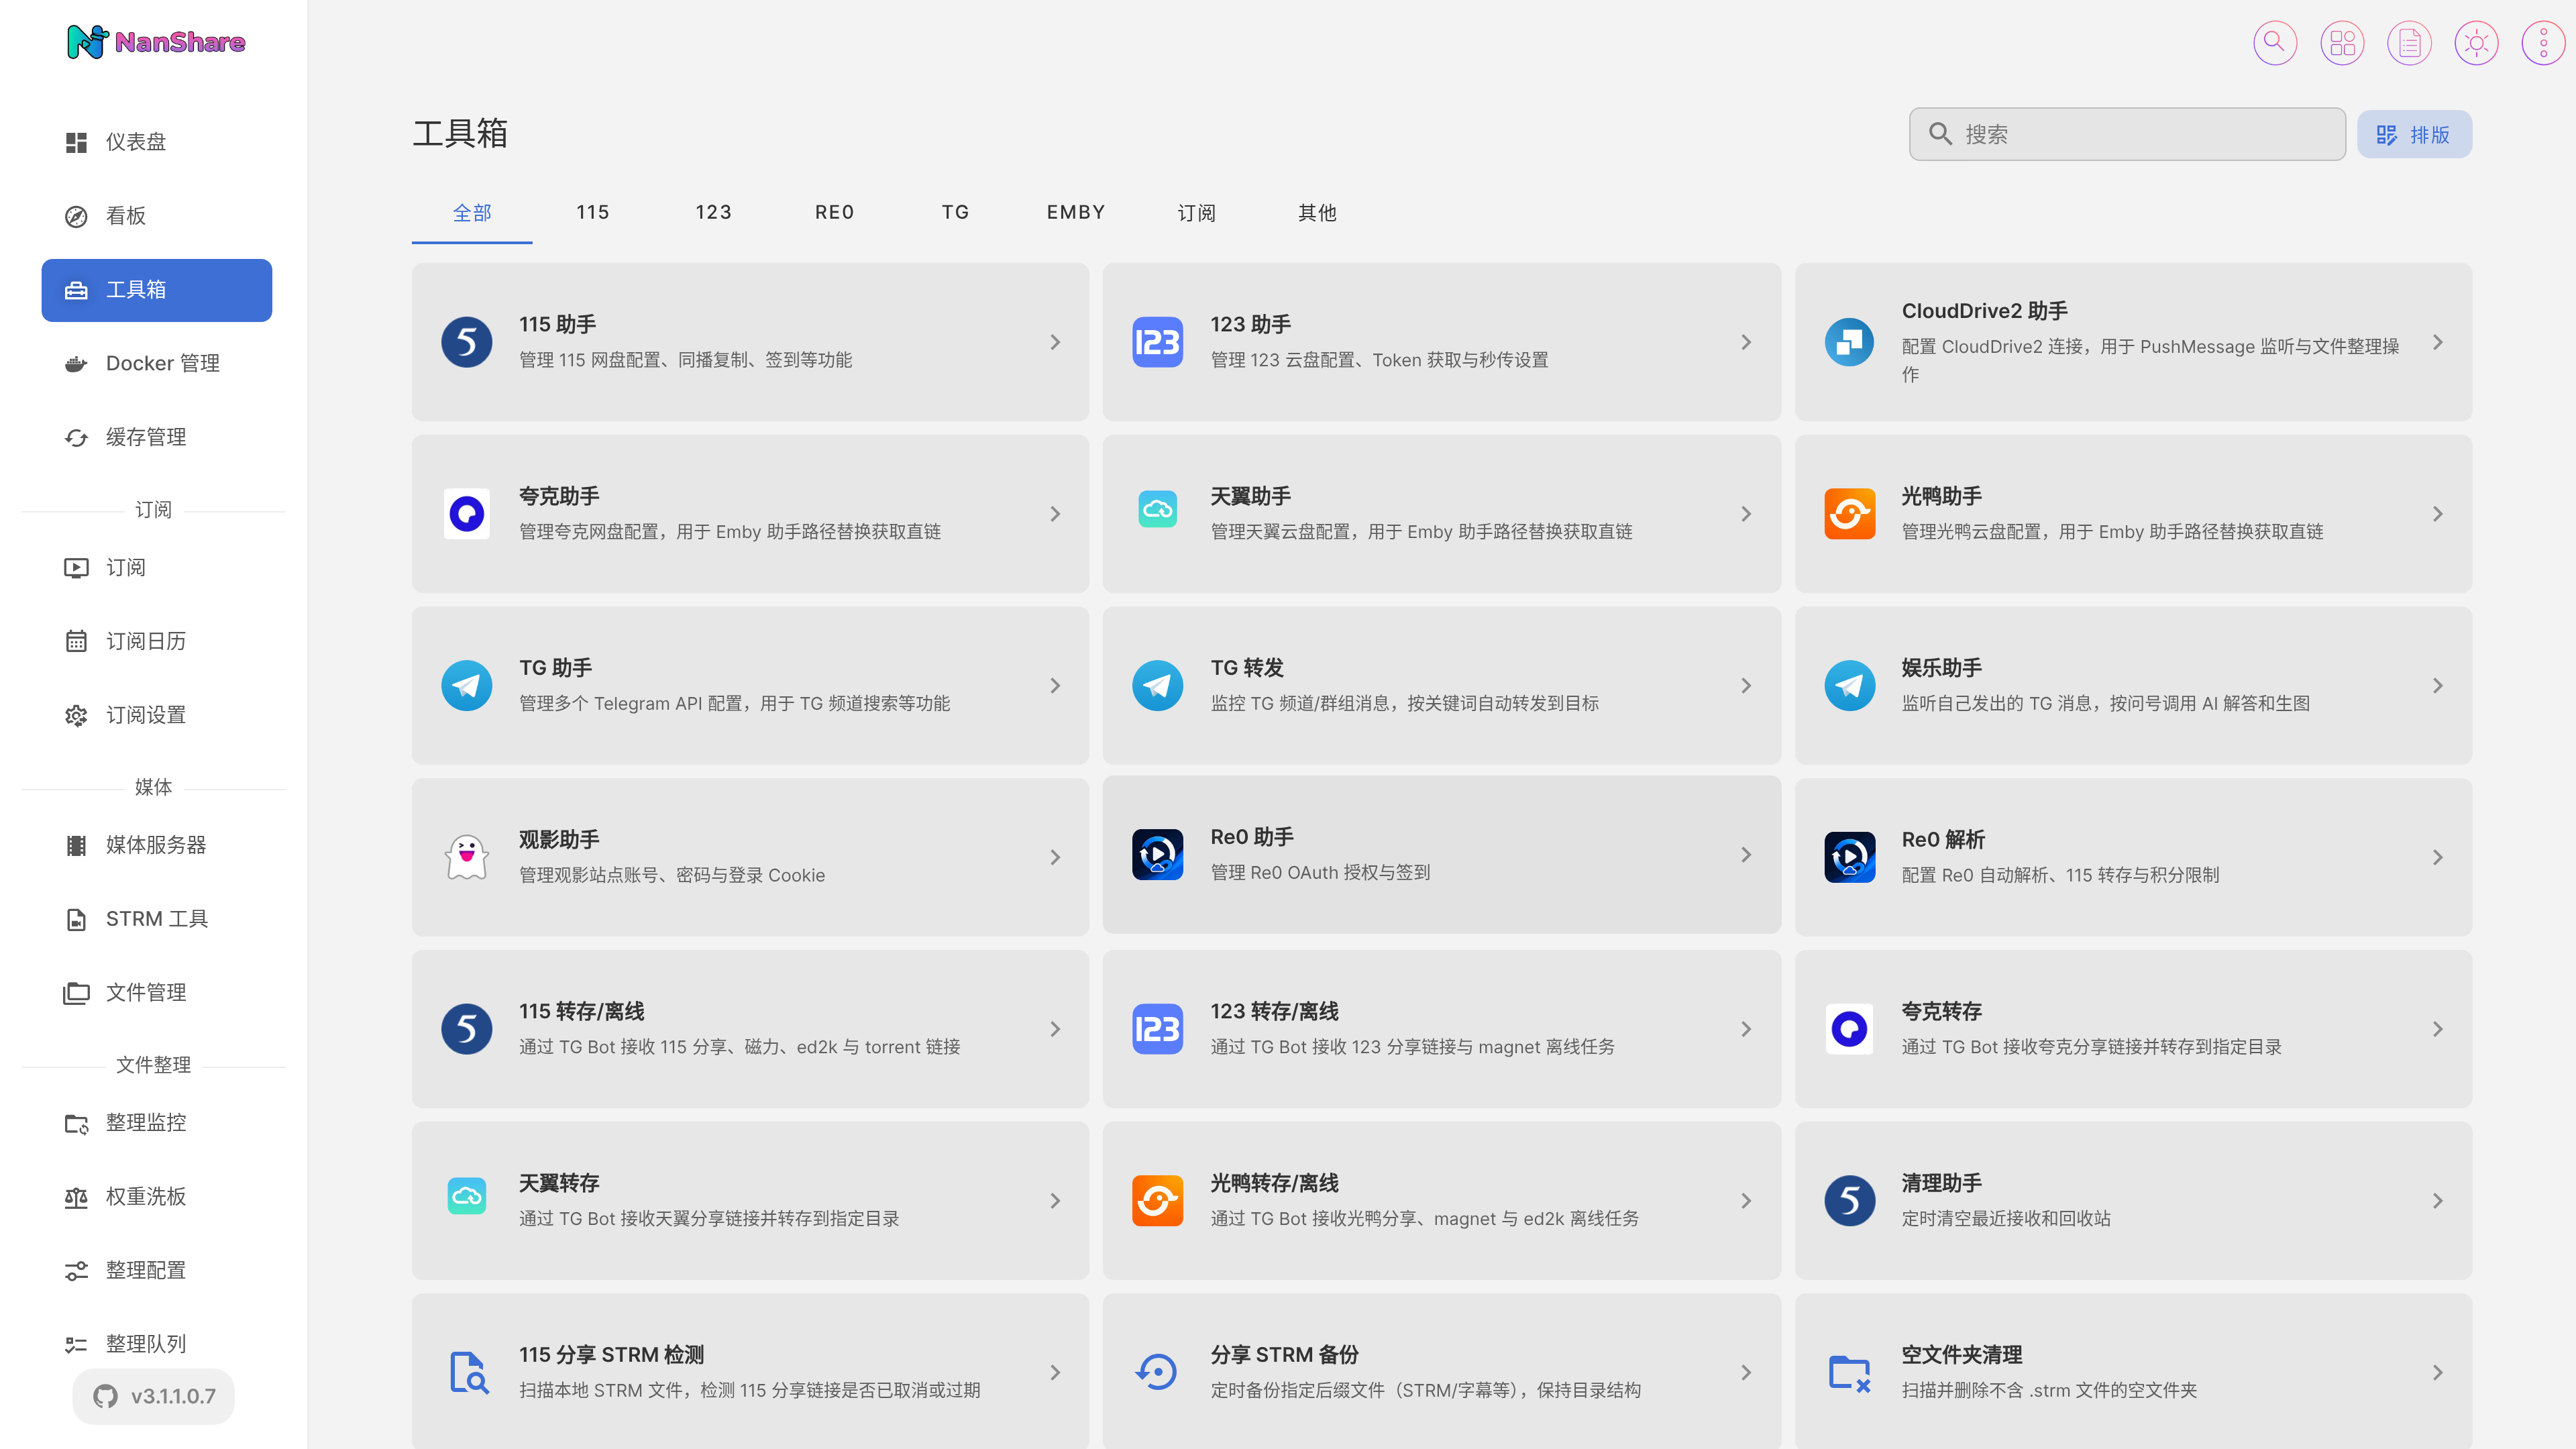Expand the 天翼转存 card chevron
Screen dimensions: 2576x1449
pyautogui.click(x=1055, y=1201)
